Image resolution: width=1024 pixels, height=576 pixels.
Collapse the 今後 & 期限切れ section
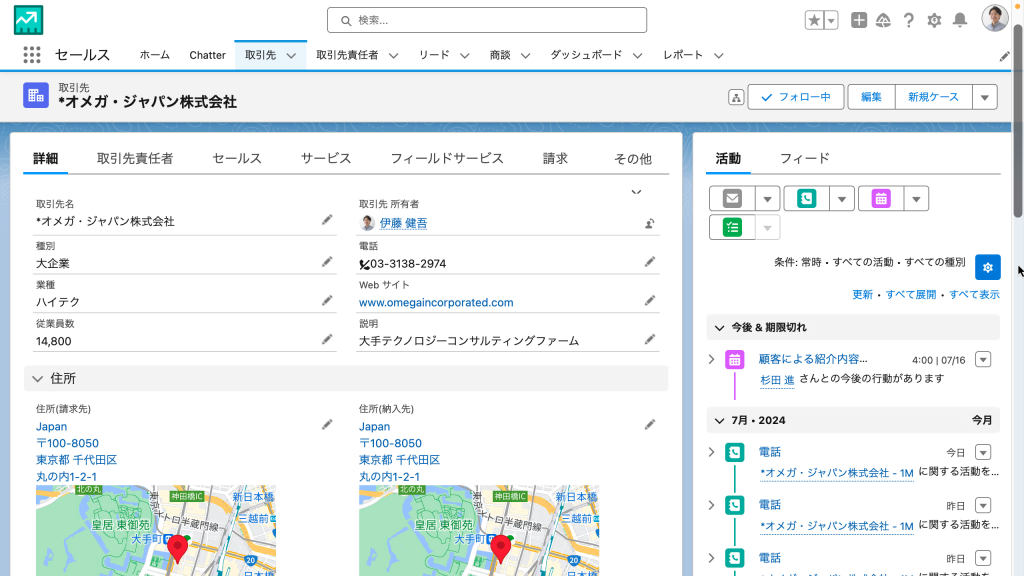click(x=718, y=327)
